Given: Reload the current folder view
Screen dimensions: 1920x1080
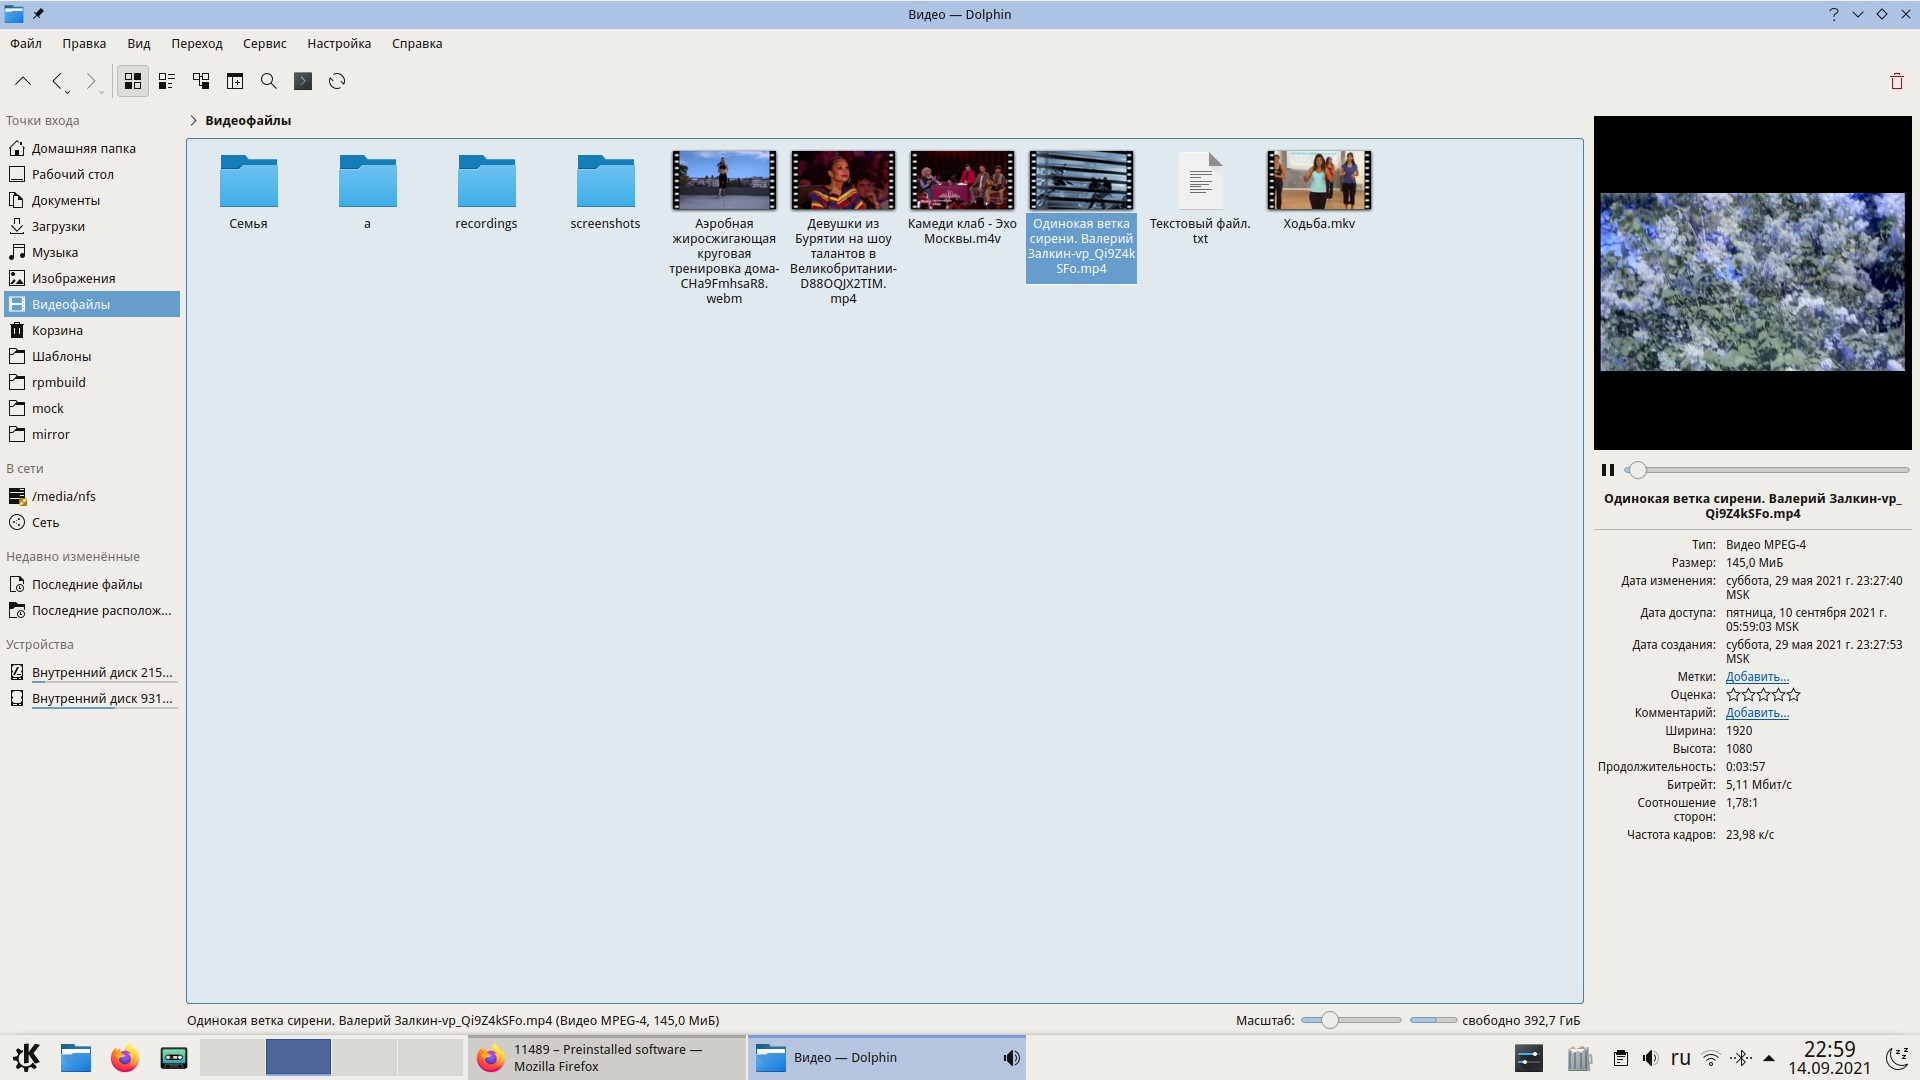Looking at the screenshot, I should (x=337, y=81).
